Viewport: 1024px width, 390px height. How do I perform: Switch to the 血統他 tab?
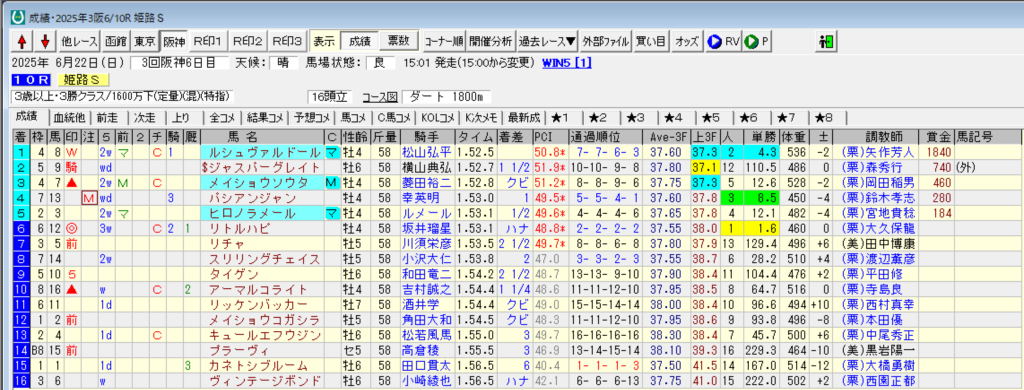coord(70,118)
